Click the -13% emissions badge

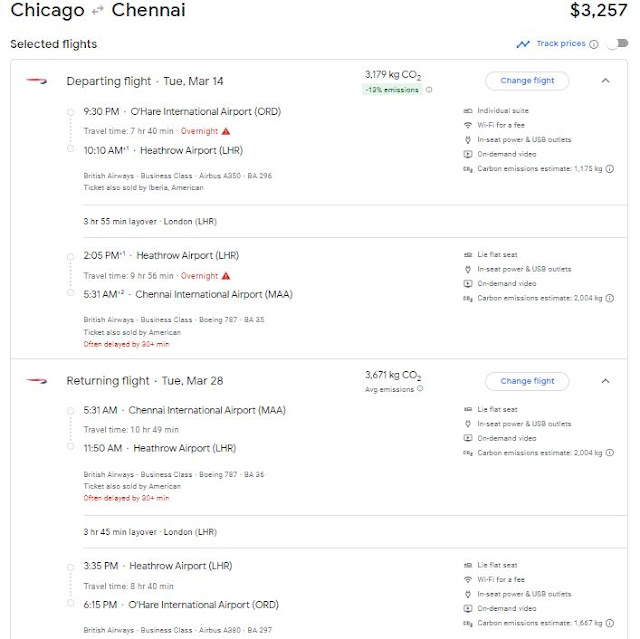(x=393, y=90)
